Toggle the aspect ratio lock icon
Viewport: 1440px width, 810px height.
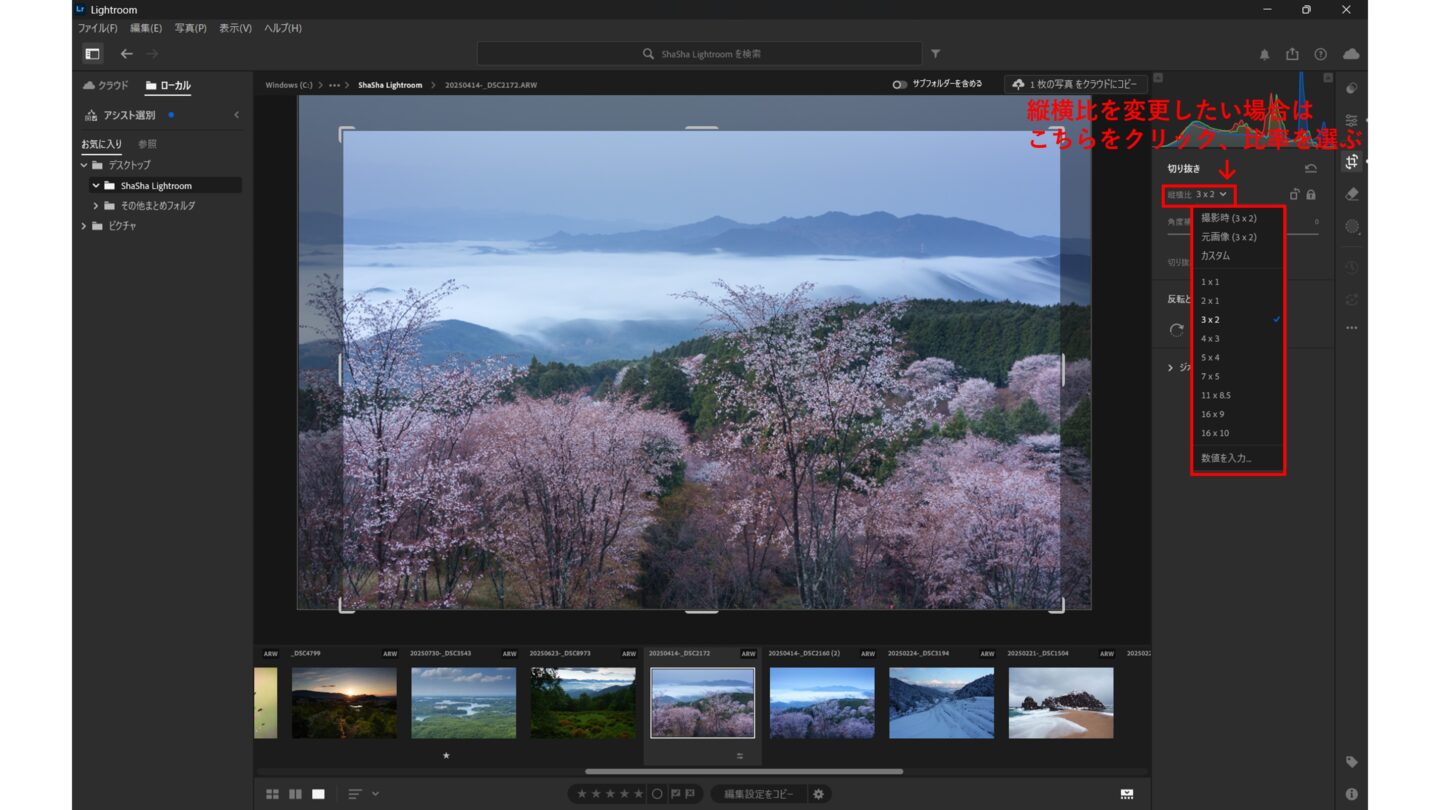[1311, 195]
